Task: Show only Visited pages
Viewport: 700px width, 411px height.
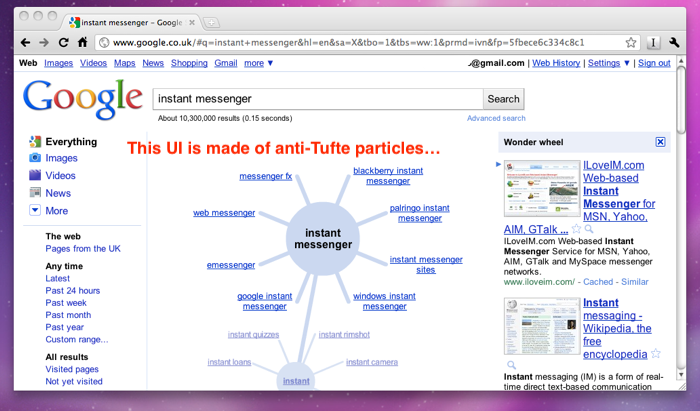Action: pyautogui.click(x=72, y=369)
